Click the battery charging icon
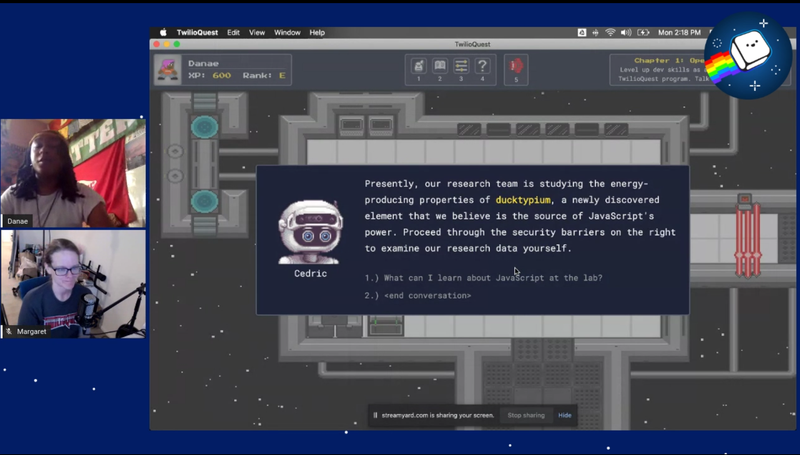Screen dimensions: 800x455 coord(643,32)
